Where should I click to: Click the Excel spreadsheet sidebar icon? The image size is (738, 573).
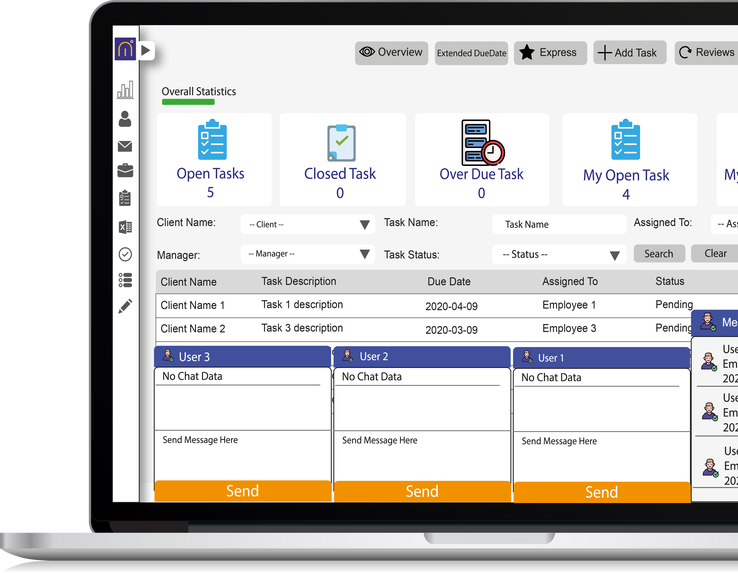(125, 227)
